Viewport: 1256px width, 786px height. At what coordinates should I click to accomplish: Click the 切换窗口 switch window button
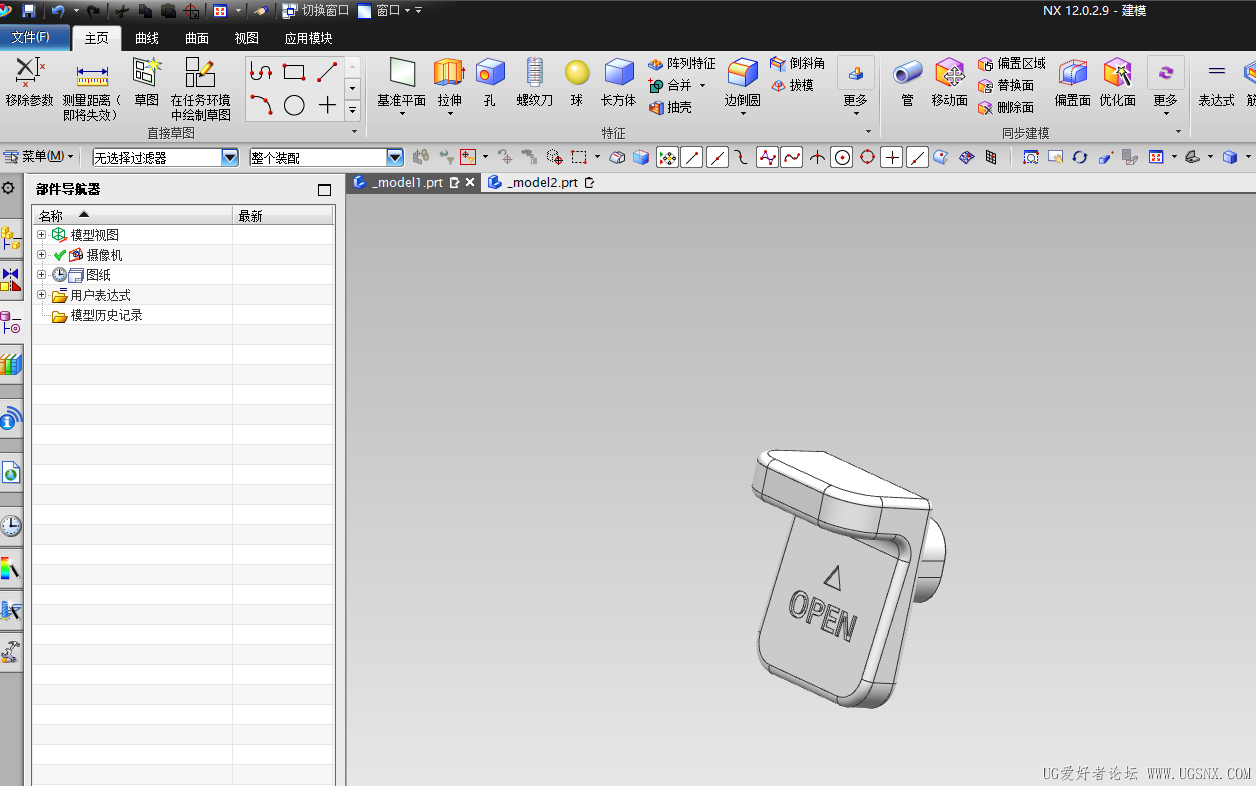coord(316,11)
